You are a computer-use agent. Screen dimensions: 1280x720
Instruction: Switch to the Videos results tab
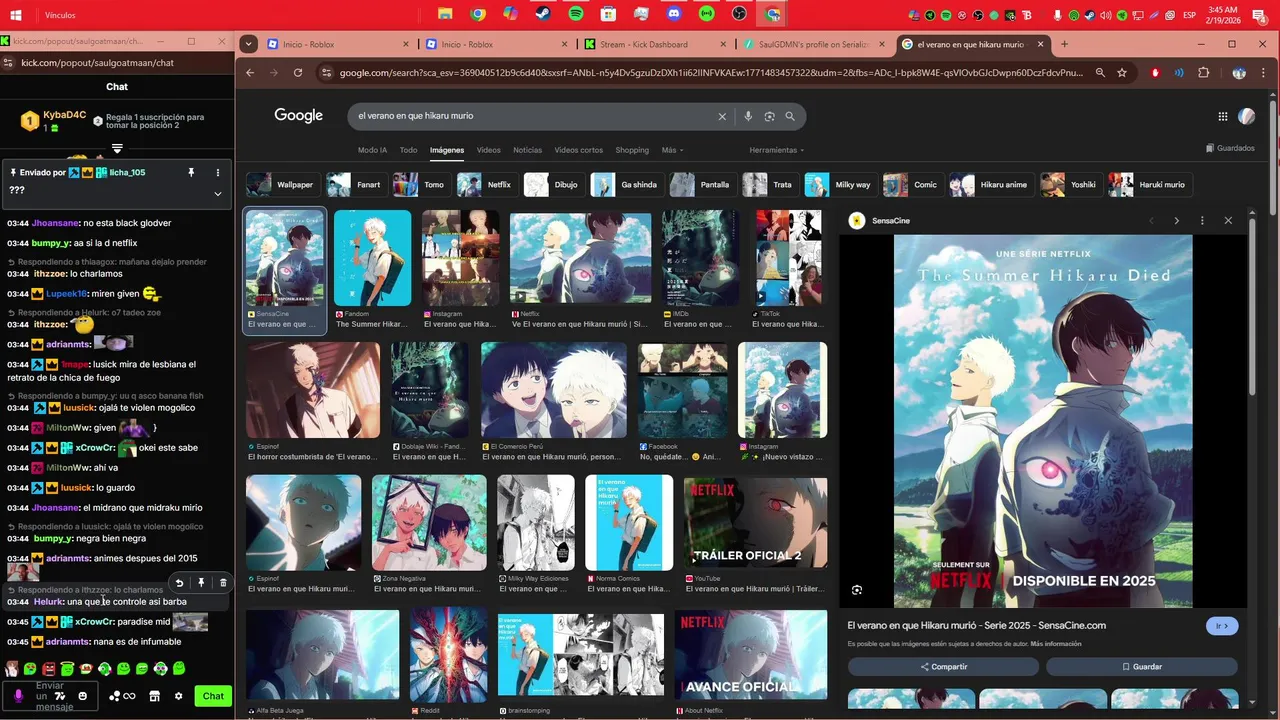click(488, 150)
